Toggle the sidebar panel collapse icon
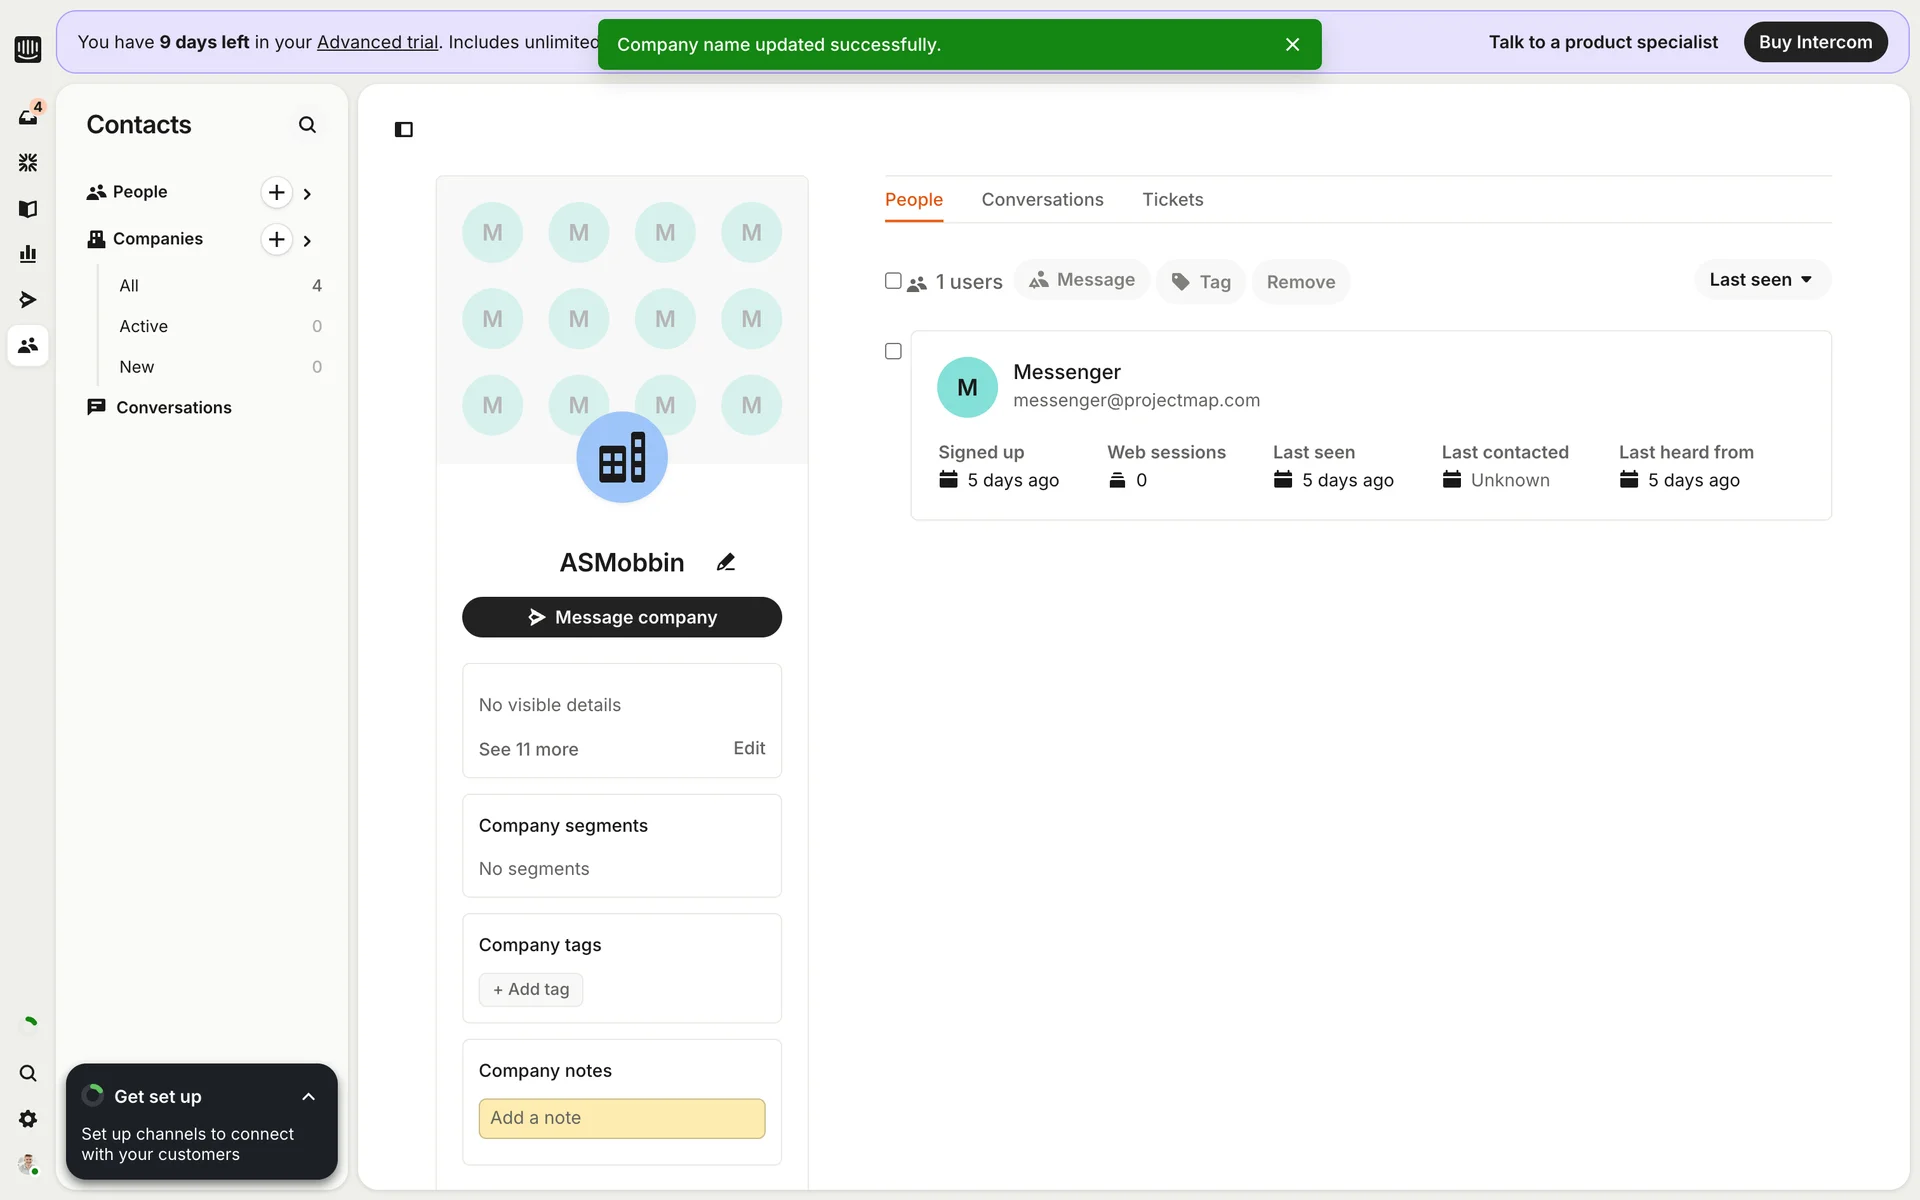 point(404,129)
